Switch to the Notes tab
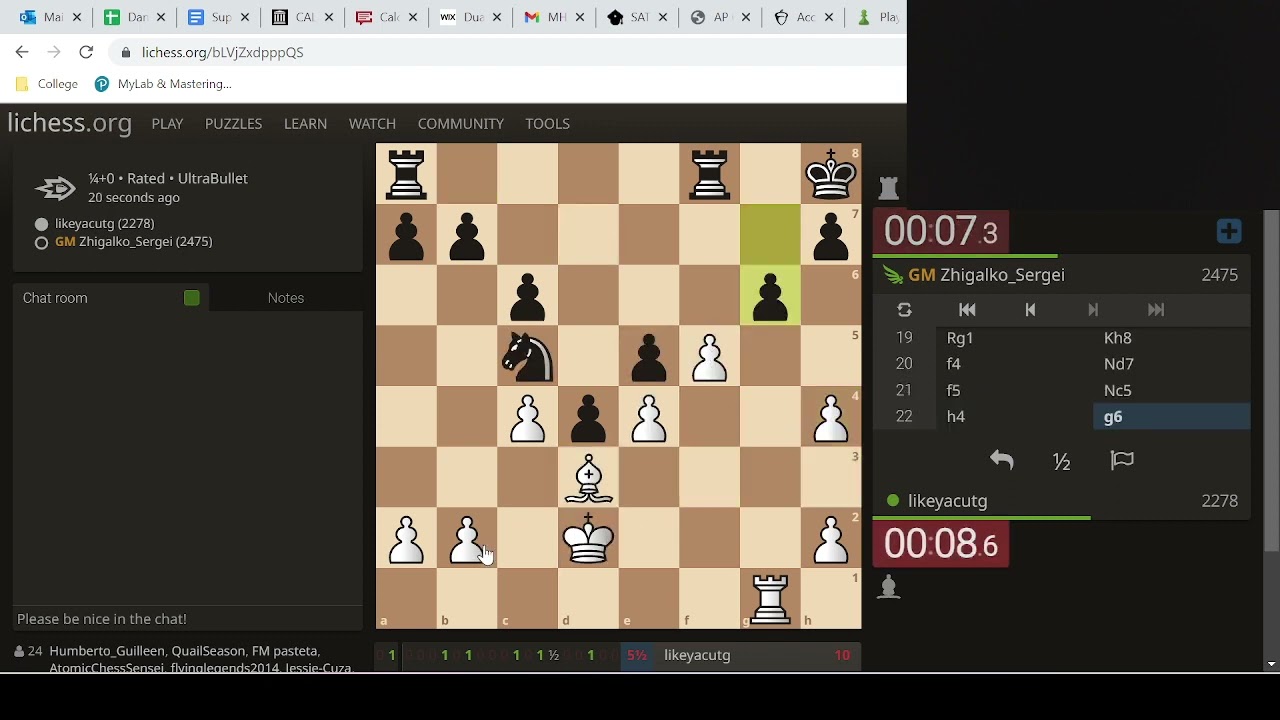1280x720 pixels. (x=286, y=298)
